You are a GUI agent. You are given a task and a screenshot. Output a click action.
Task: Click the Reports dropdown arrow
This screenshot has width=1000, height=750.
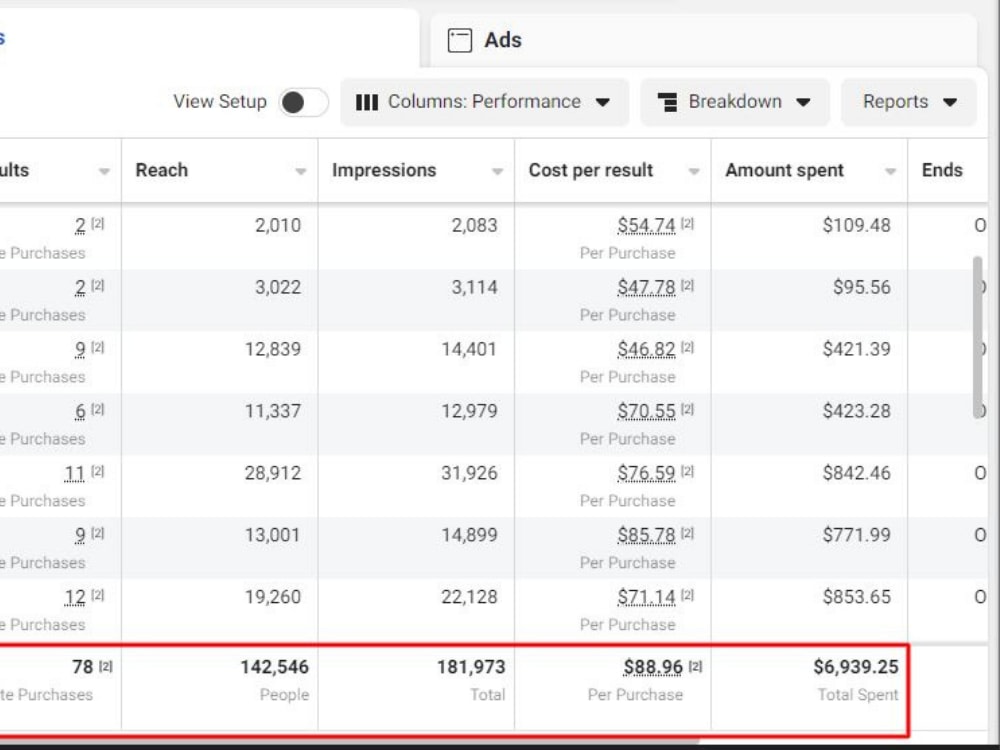point(950,102)
